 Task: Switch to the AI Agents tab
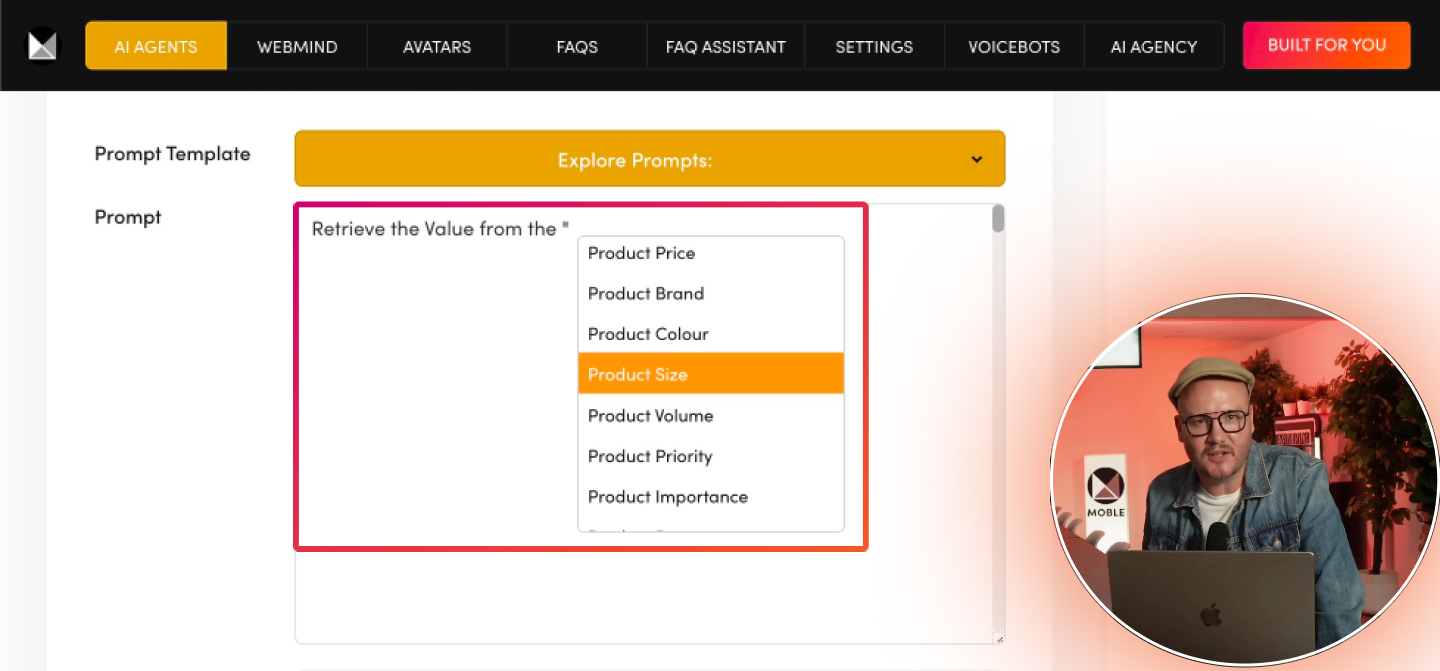click(x=156, y=47)
